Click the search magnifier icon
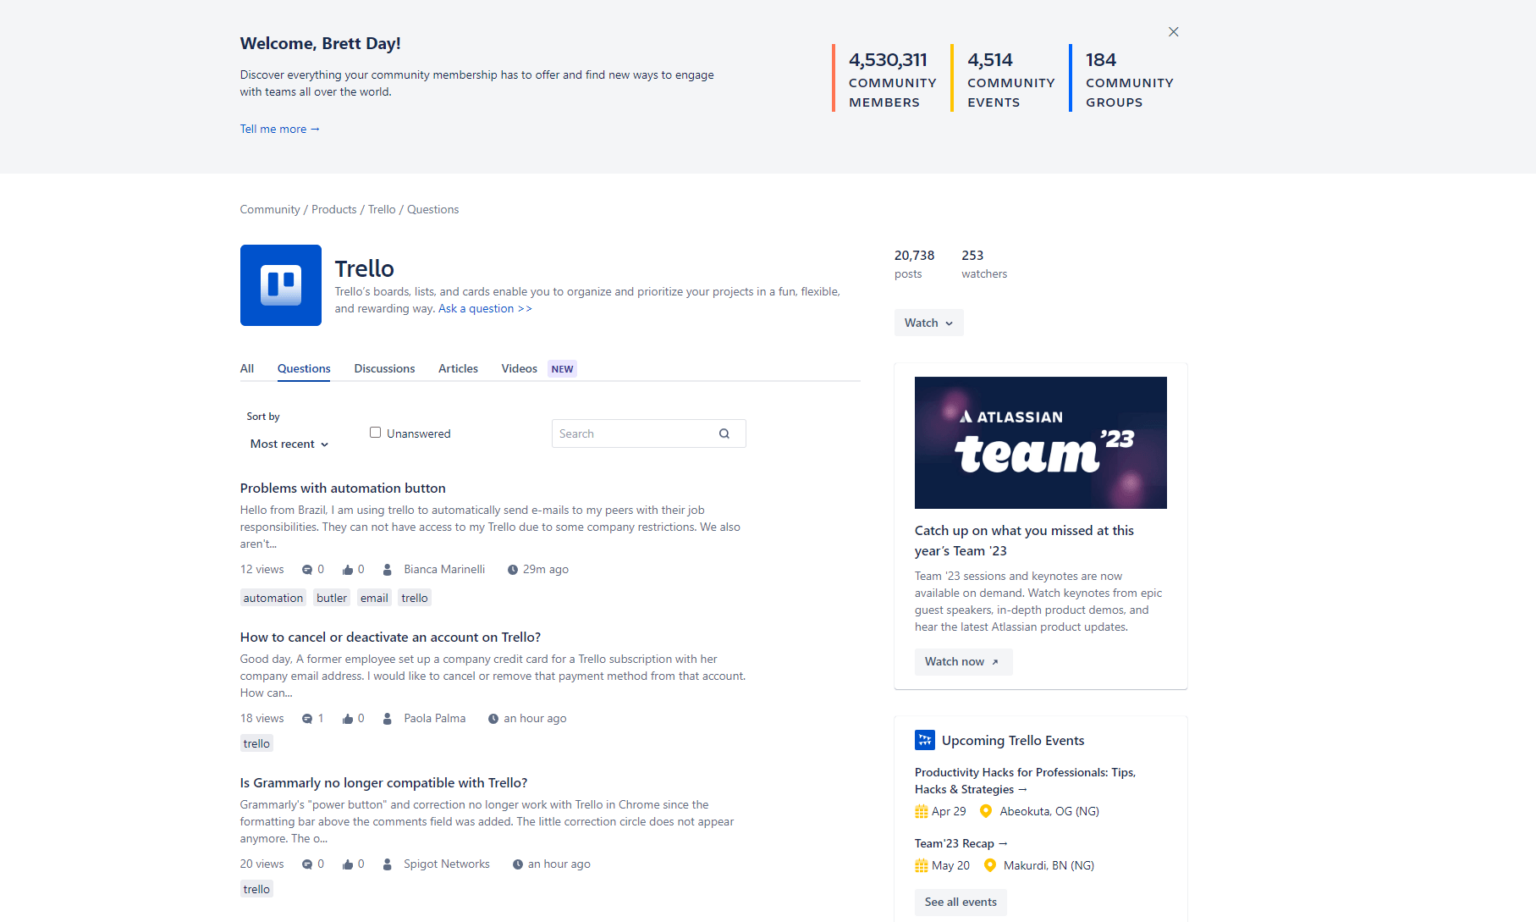Image resolution: width=1536 pixels, height=922 pixels. tap(724, 433)
